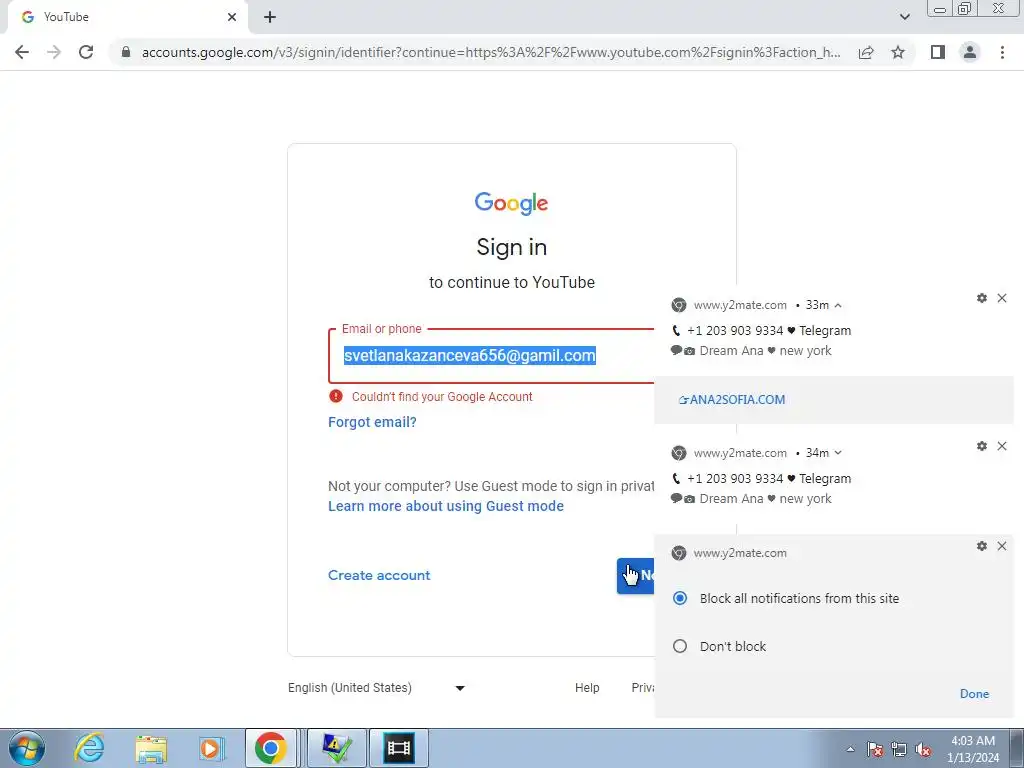The width and height of the screenshot is (1024, 768).
Task: Expand the 34m y2mate notification chevron
Action: [839, 453]
